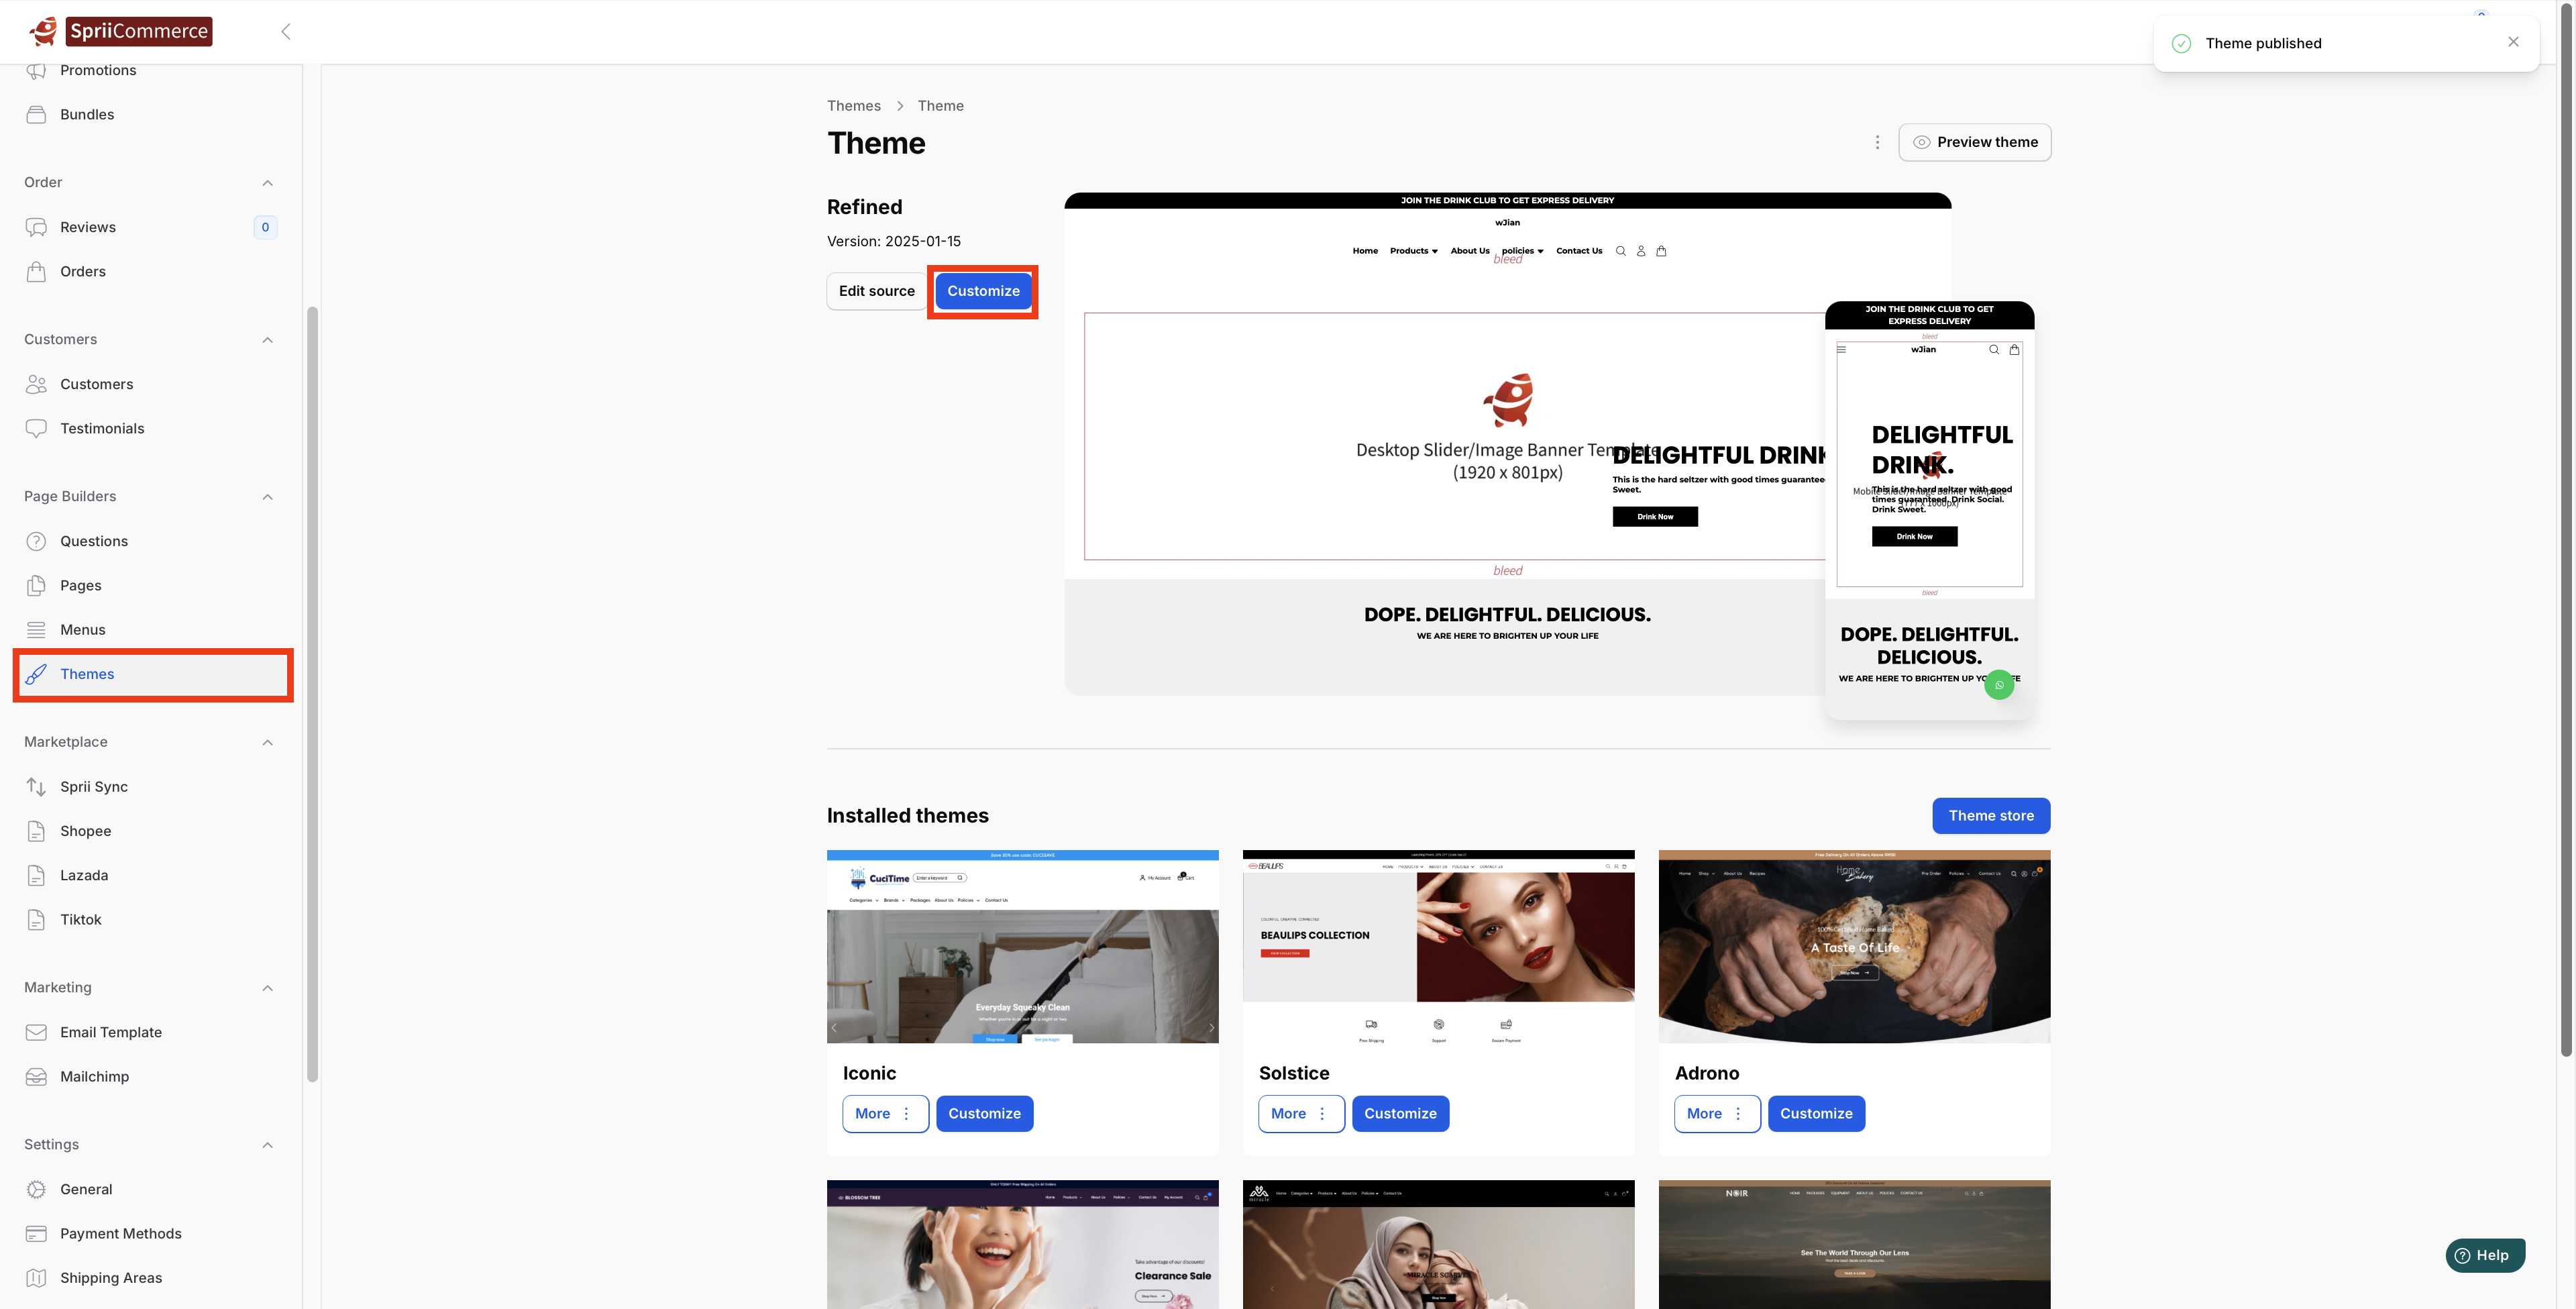Click the Payment Methods card icon
Viewport: 2576px width, 1309px height.
pyautogui.click(x=36, y=1233)
